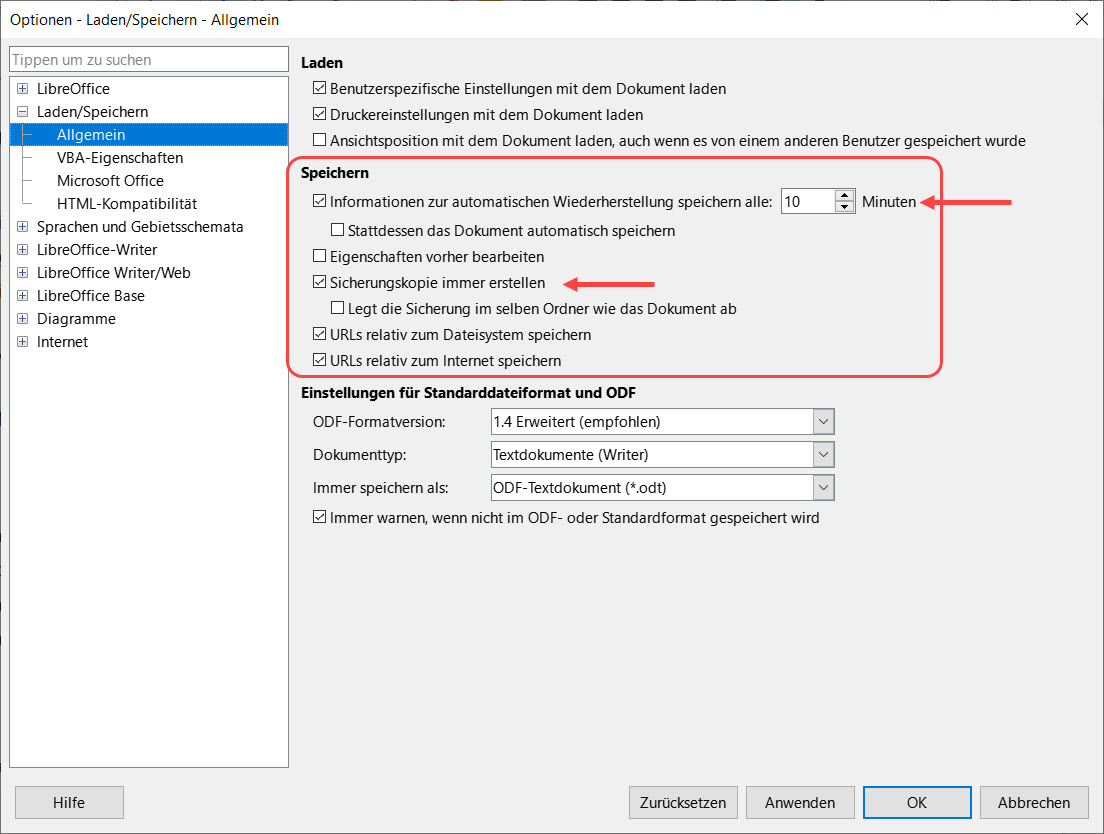Increase autosave minutes with up arrow
The image size is (1104, 834).
pos(844,196)
